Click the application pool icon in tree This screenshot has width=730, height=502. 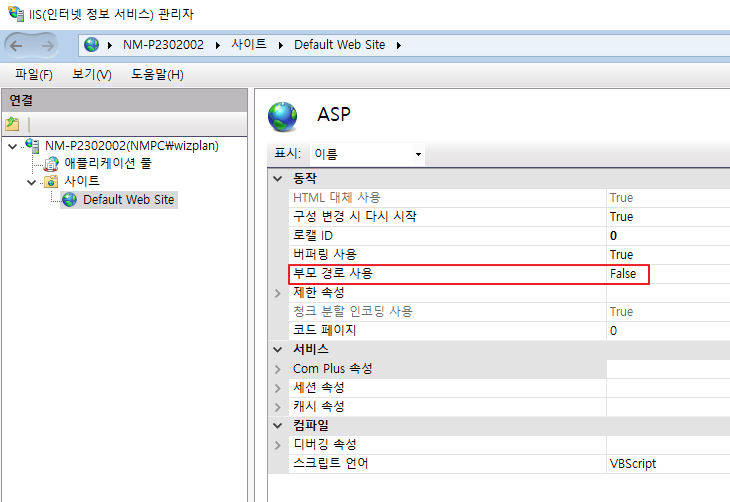(x=51, y=163)
